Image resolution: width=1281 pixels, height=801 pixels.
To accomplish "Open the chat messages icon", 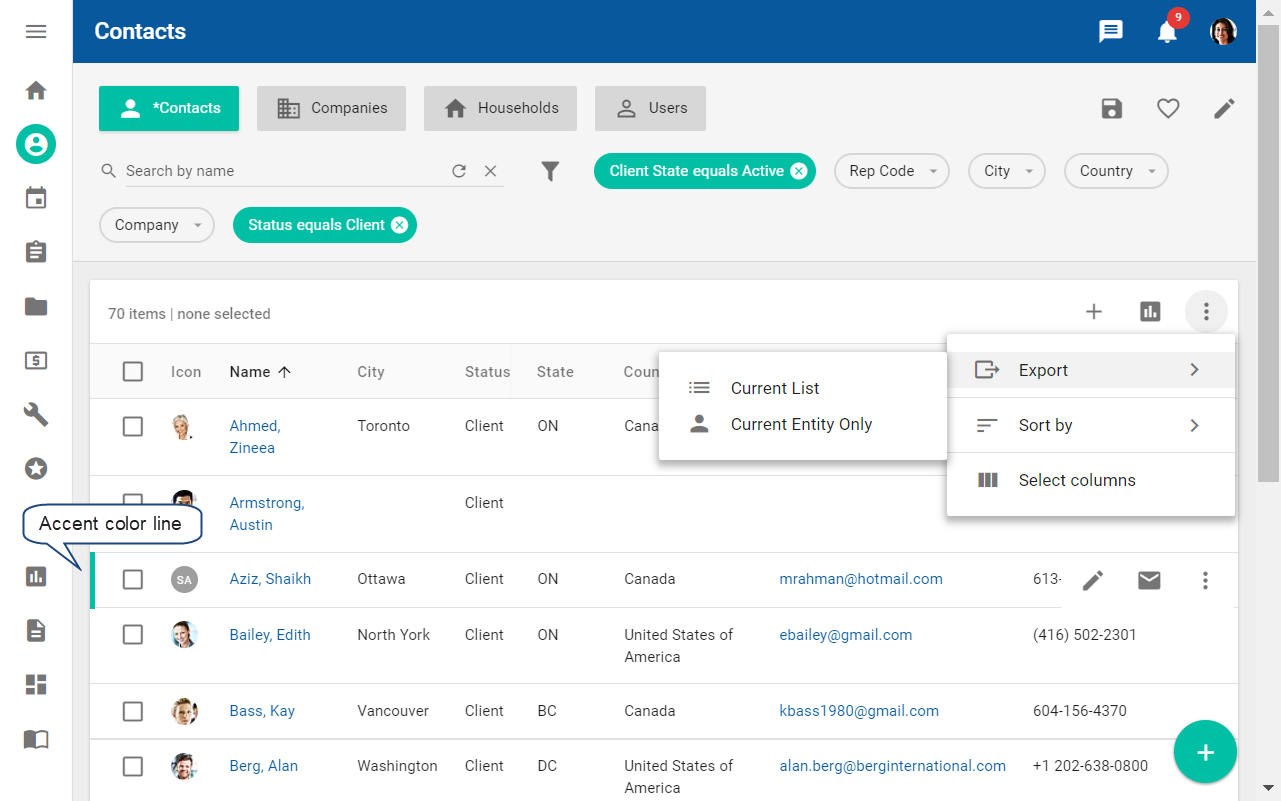I will (x=1111, y=32).
